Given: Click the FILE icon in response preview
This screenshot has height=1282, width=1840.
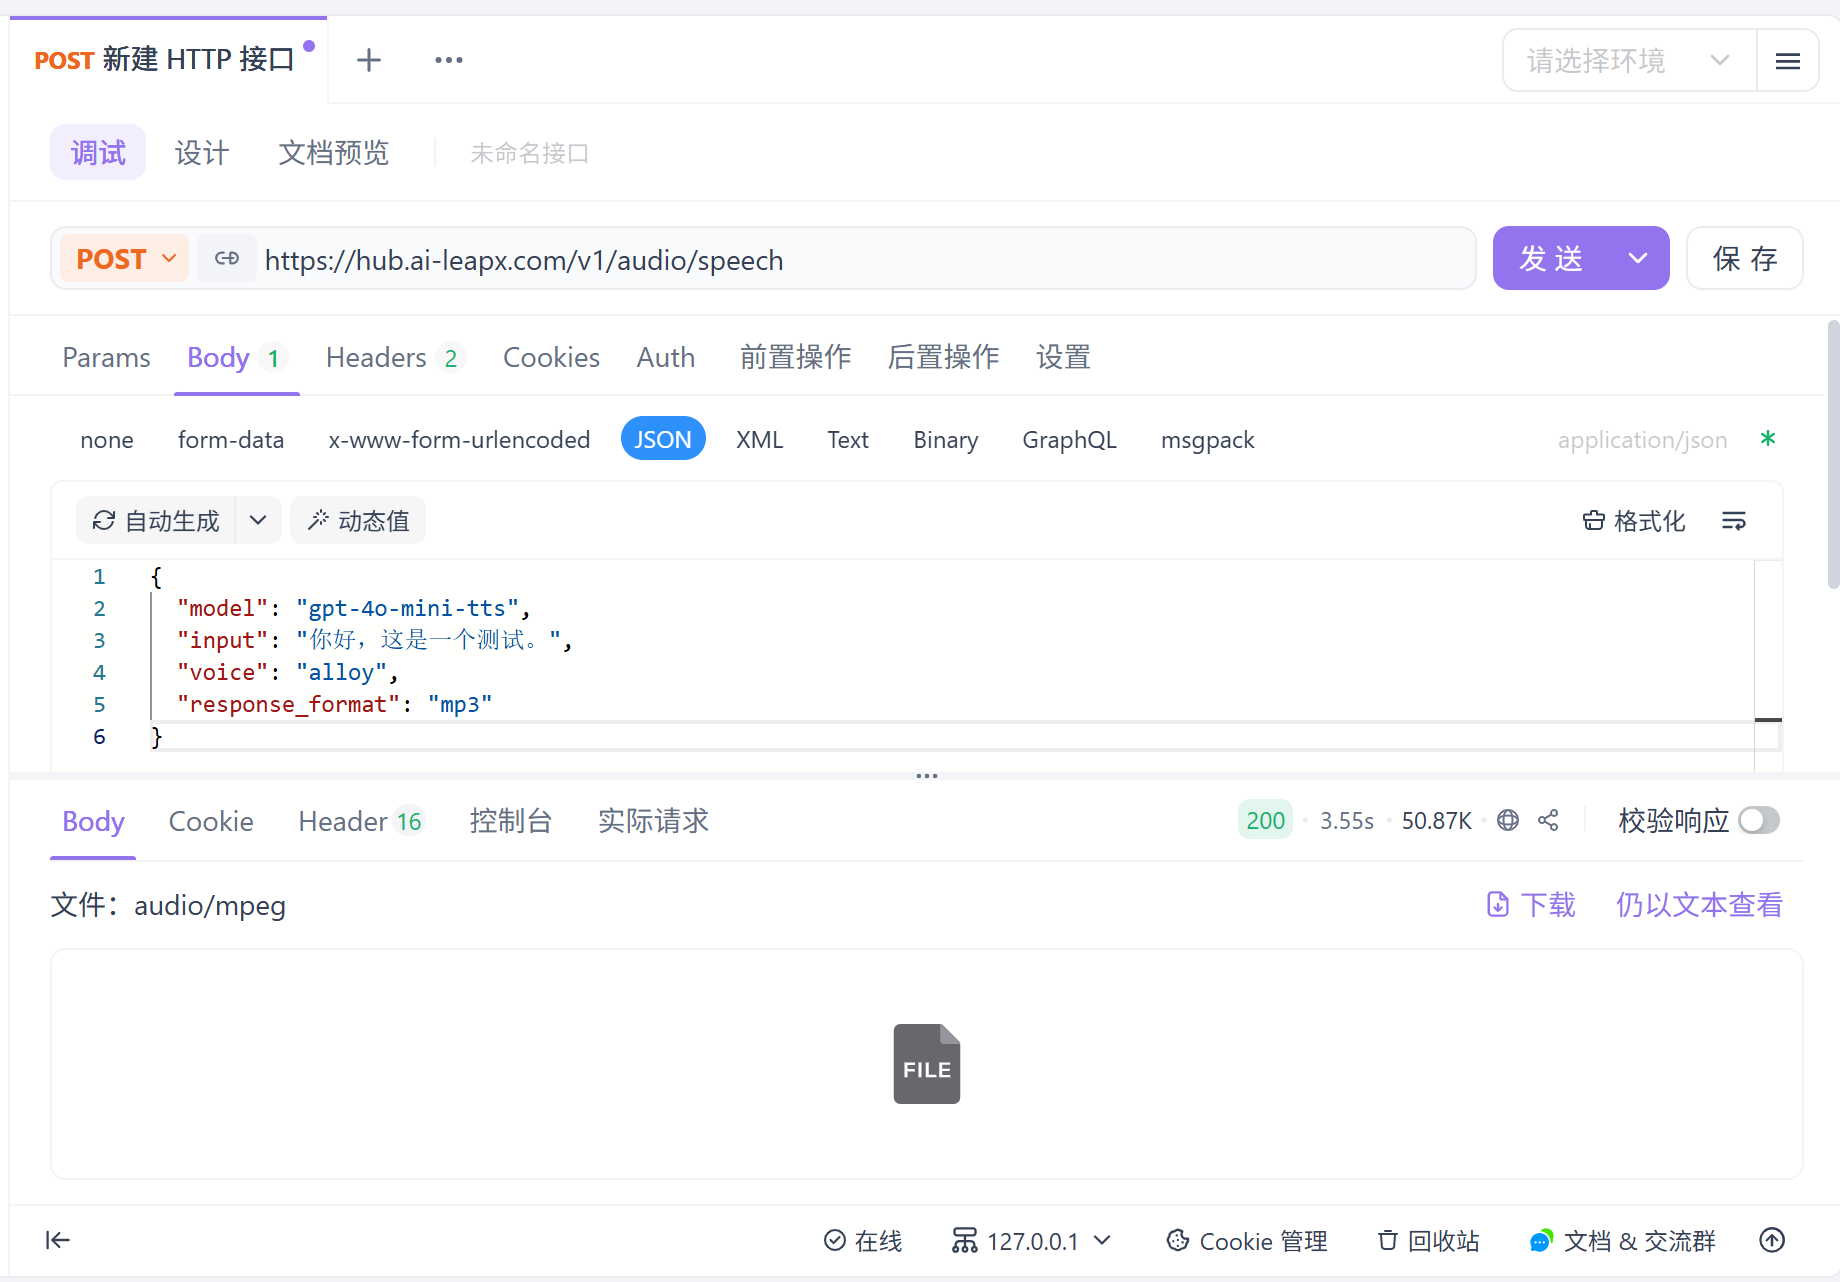Looking at the screenshot, I should coord(927,1064).
